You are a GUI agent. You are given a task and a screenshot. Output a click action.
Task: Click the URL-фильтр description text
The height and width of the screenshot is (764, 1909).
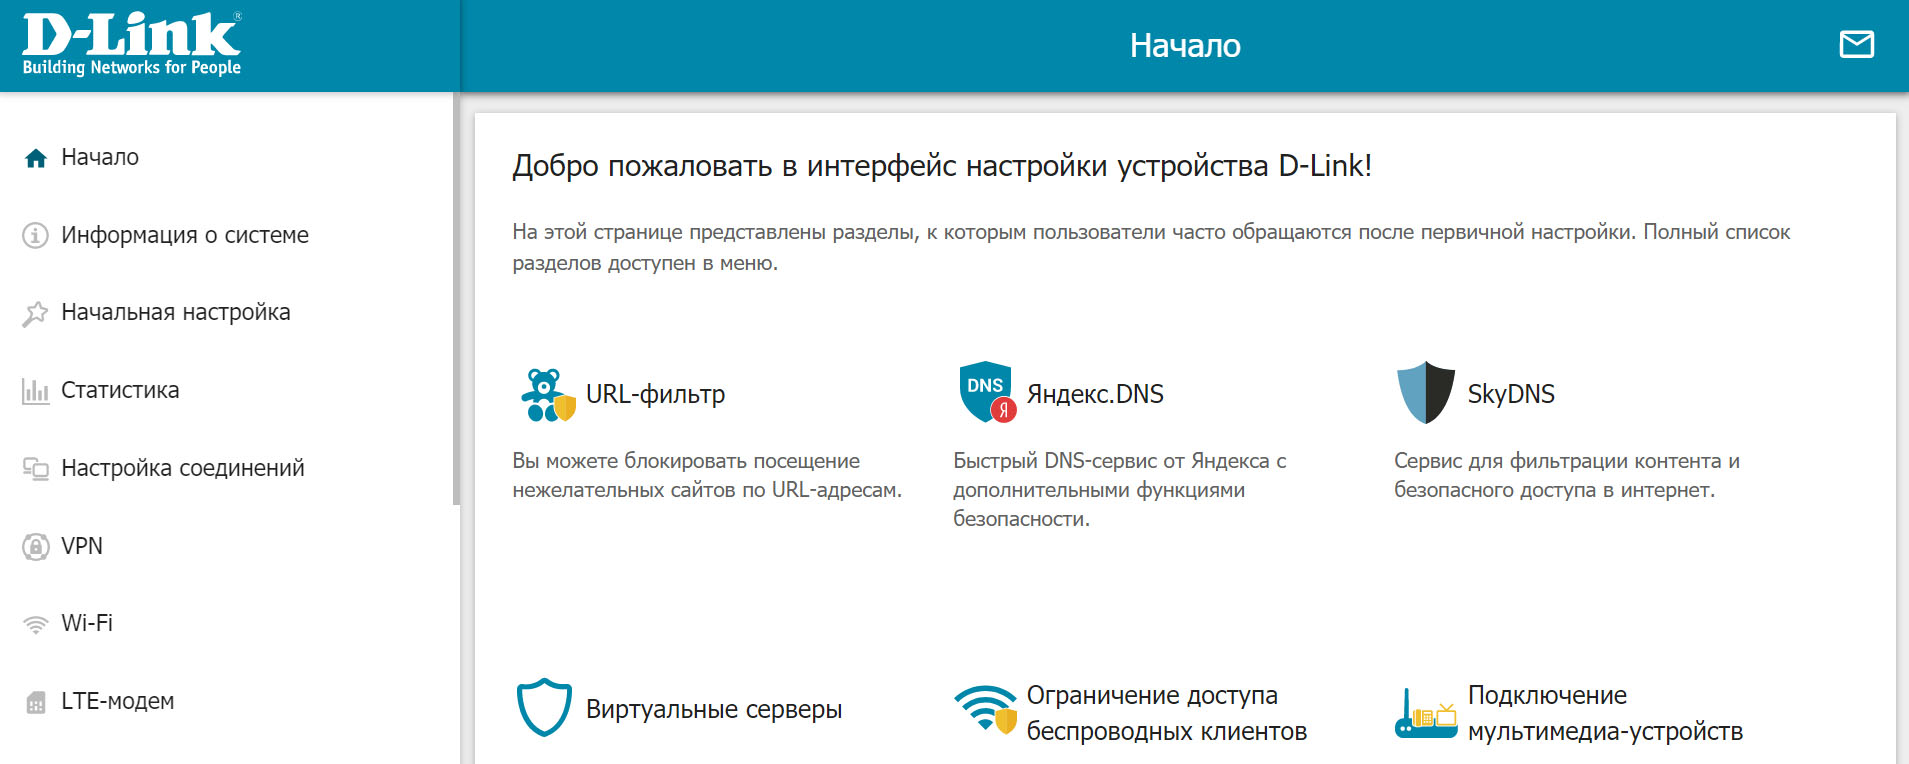(x=707, y=475)
